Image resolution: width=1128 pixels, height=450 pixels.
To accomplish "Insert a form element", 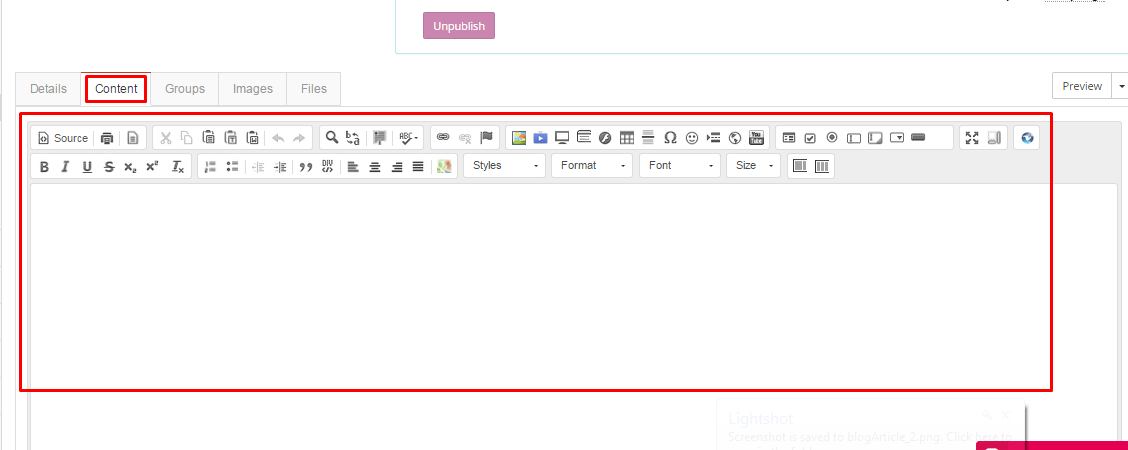I will pyautogui.click(x=789, y=138).
